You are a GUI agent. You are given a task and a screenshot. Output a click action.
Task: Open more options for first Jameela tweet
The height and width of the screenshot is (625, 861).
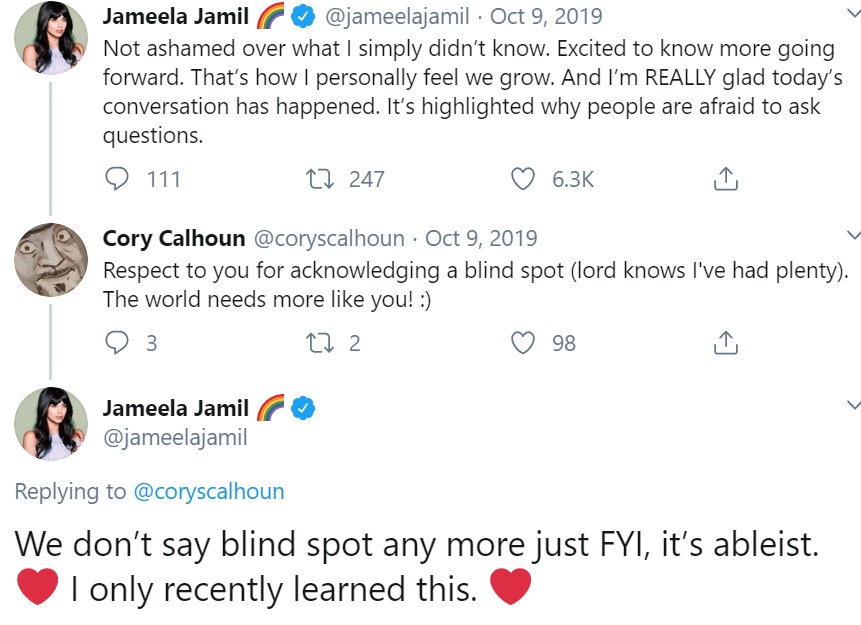coord(853,13)
